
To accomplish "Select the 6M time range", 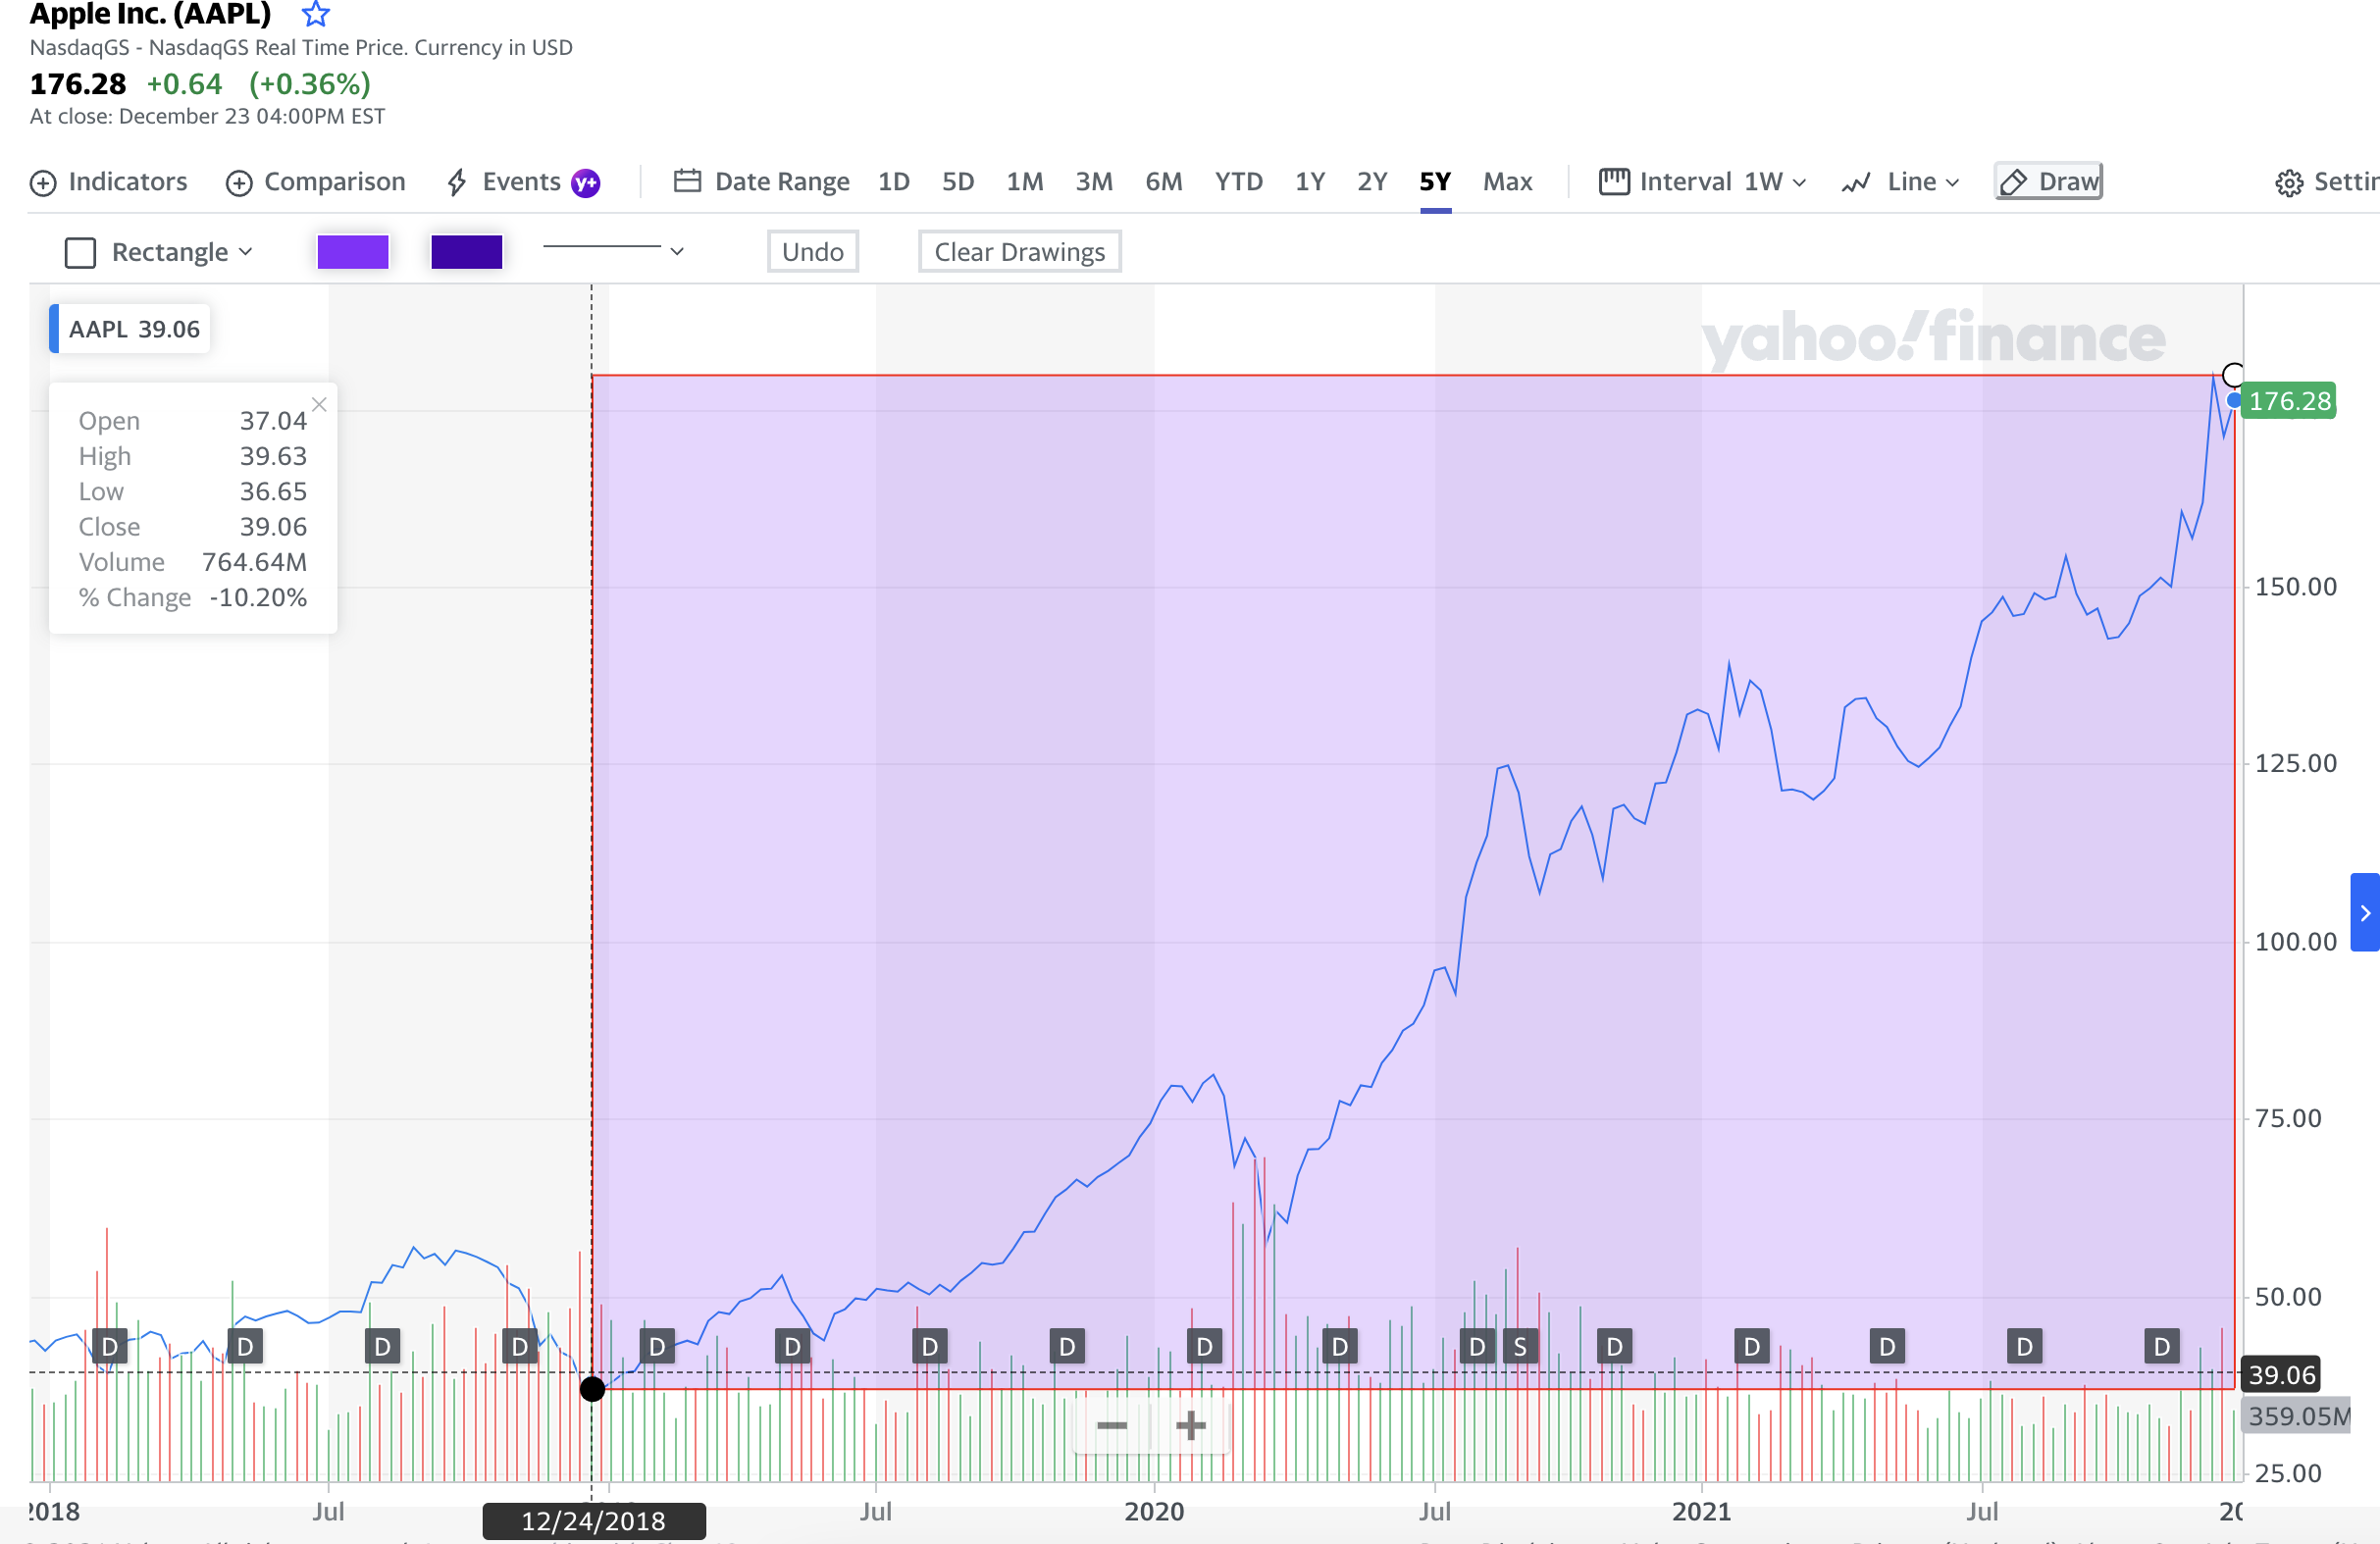I will (x=1164, y=182).
